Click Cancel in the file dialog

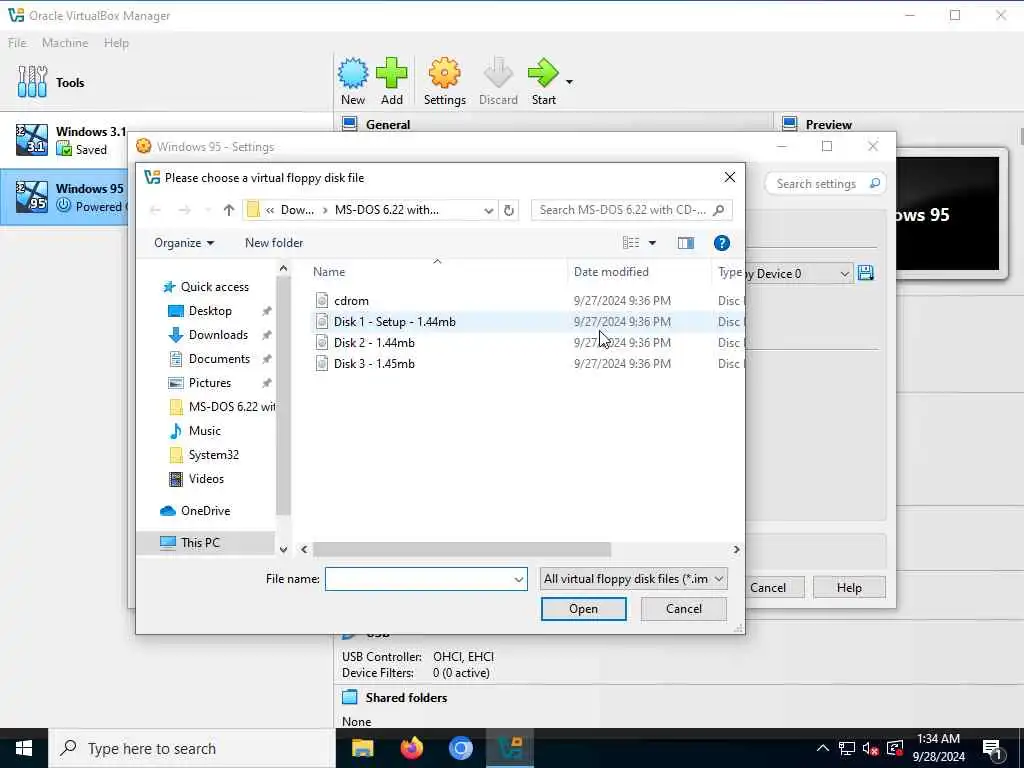coord(684,609)
